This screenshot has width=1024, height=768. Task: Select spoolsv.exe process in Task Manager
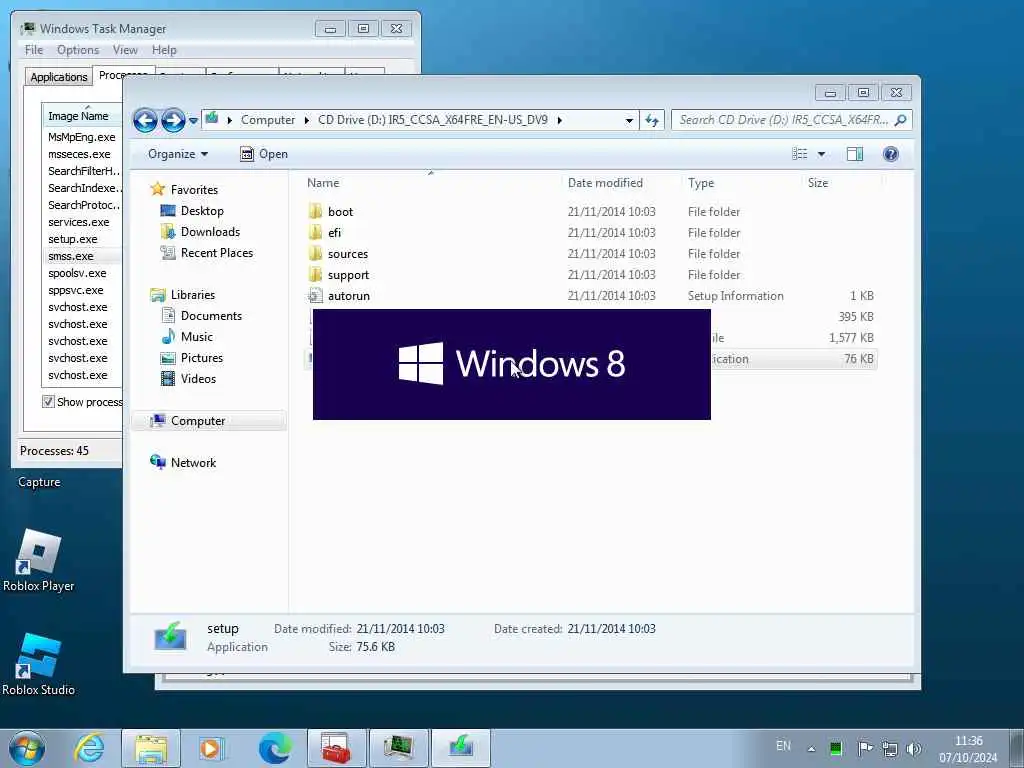(x=77, y=274)
